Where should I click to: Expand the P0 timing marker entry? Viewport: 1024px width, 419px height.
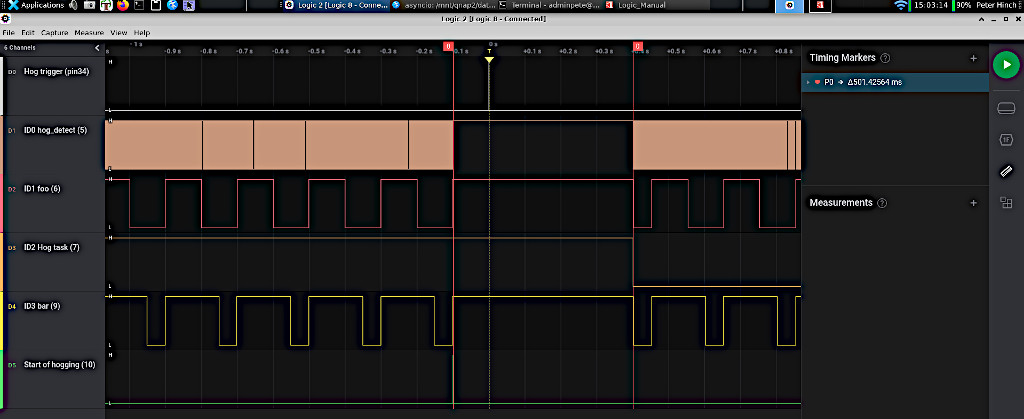point(808,82)
